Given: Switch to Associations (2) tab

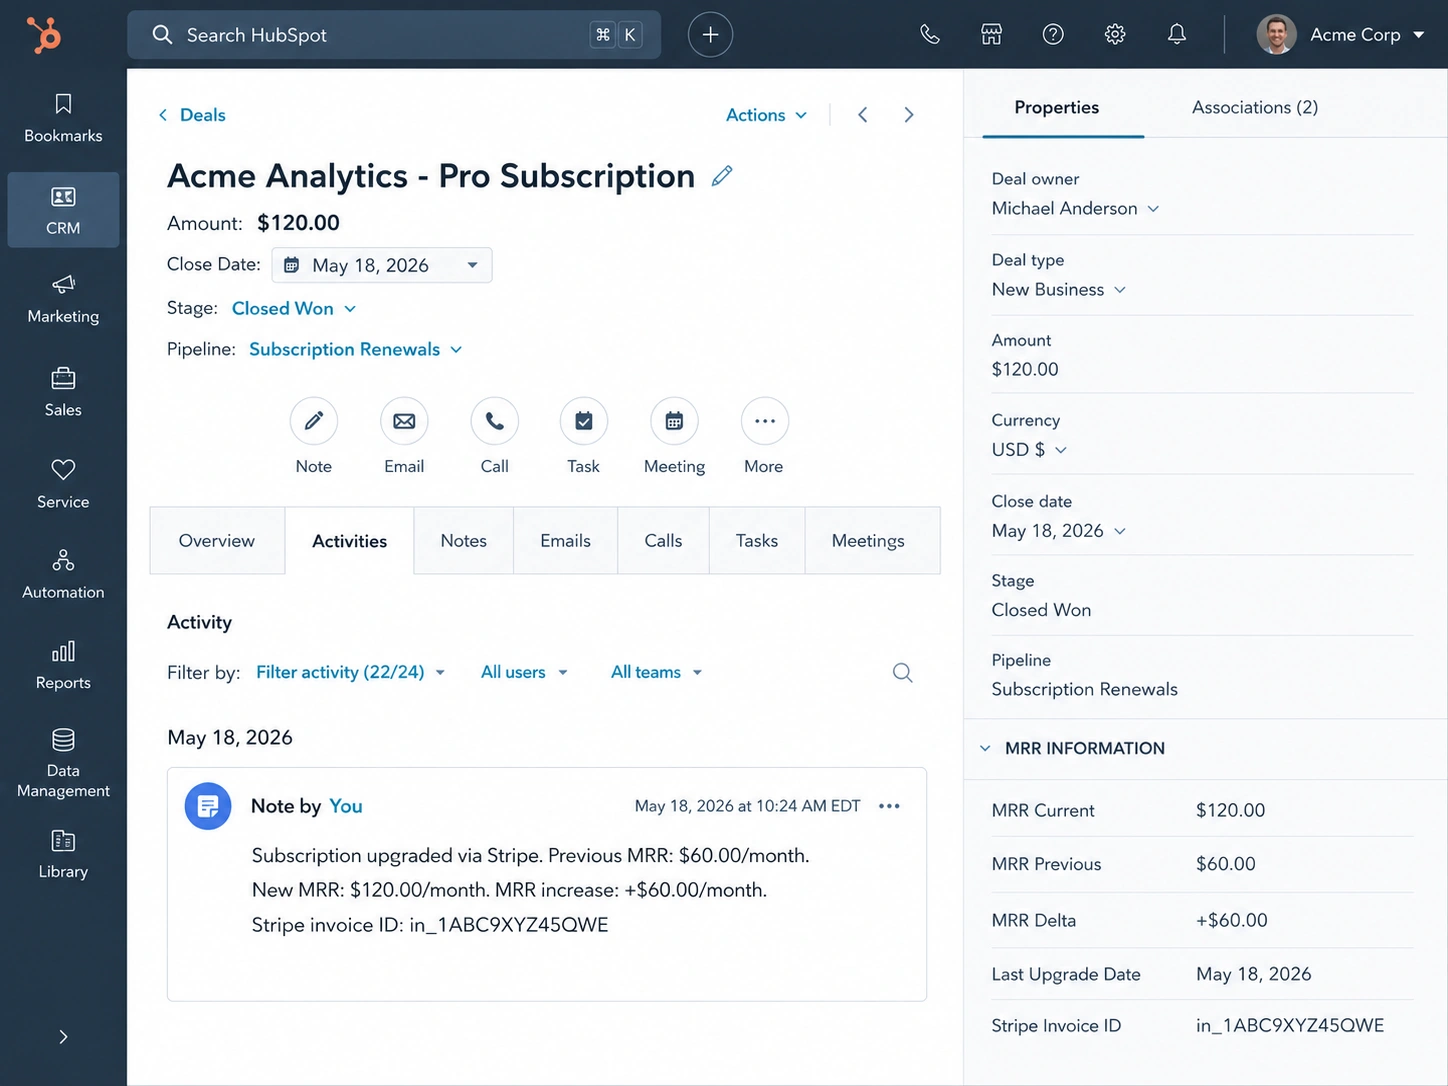Looking at the screenshot, I should 1254,107.
